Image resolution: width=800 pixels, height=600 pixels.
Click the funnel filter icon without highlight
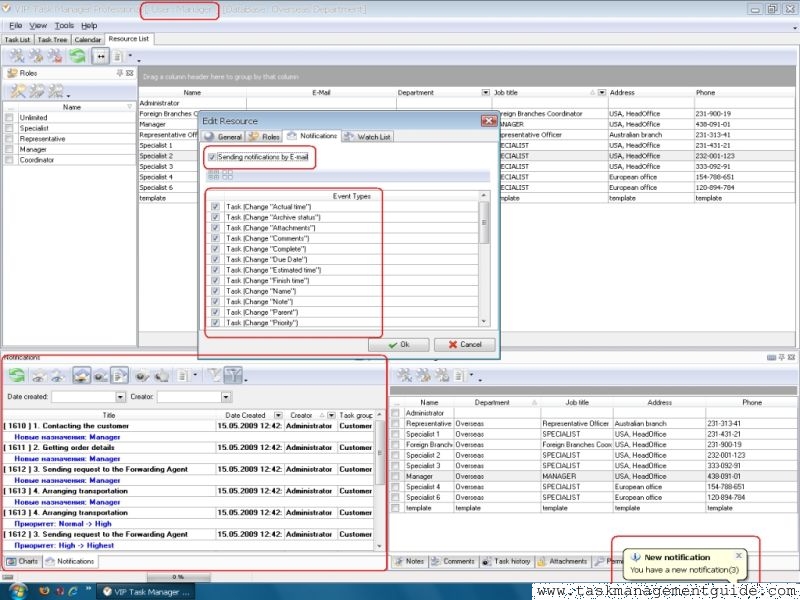tap(214, 376)
